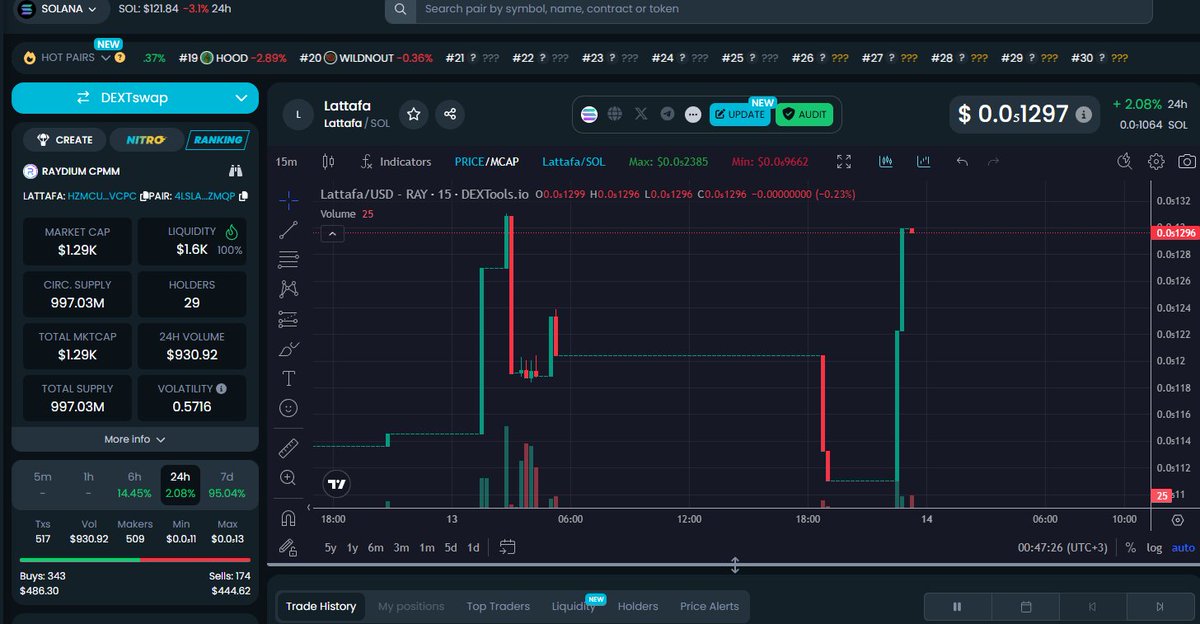
Task: Select the brush drawing tool
Action: 288,349
